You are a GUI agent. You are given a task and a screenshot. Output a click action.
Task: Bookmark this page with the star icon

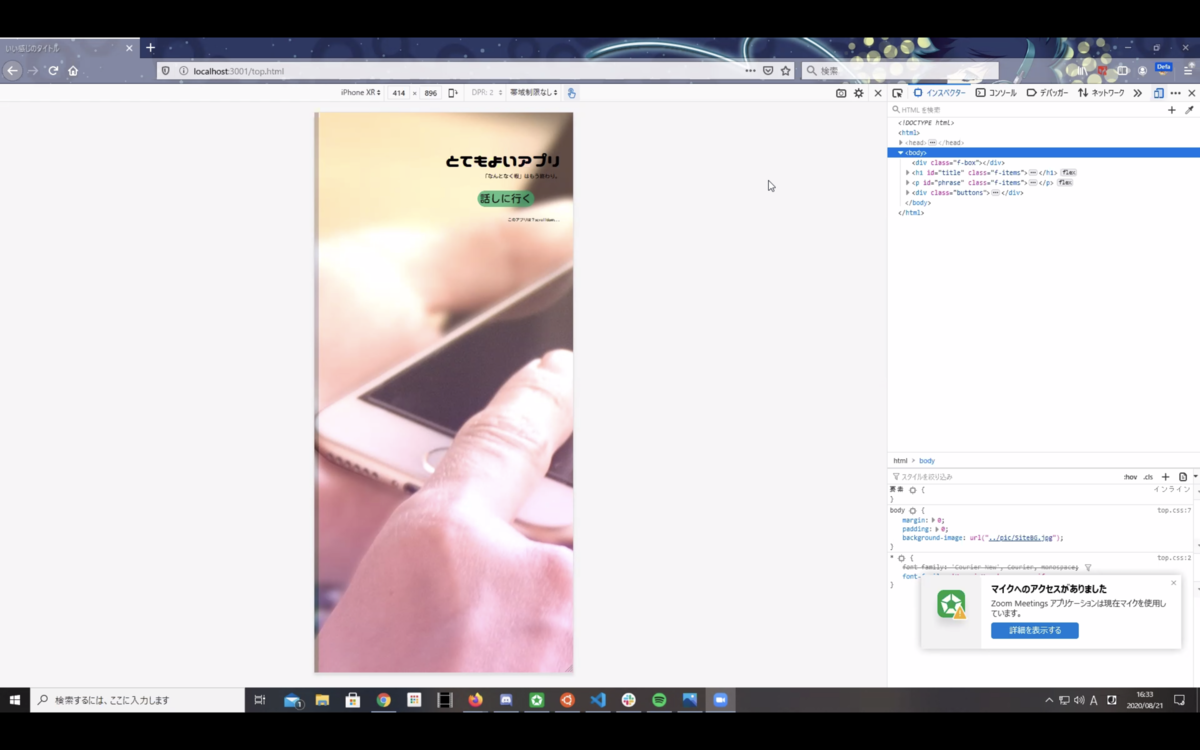(786, 71)
